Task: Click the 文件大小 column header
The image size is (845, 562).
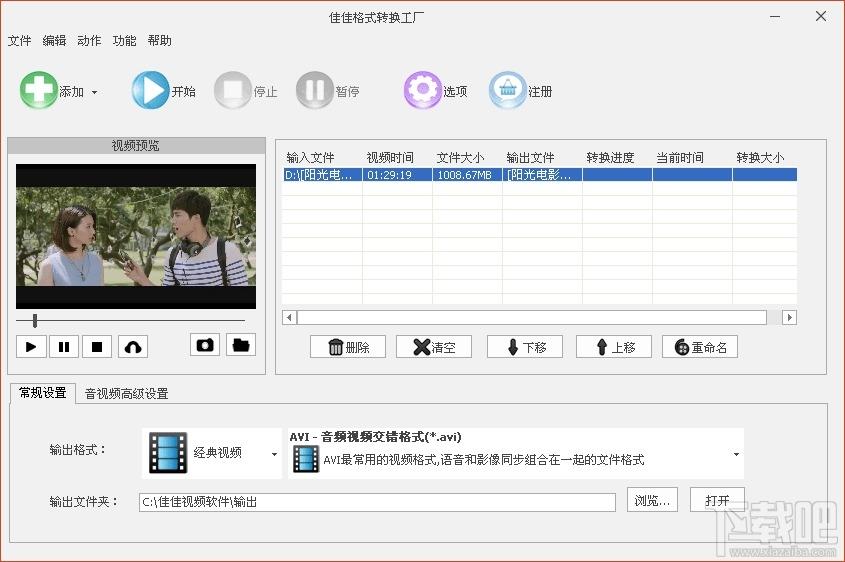Action: (460, 158)
